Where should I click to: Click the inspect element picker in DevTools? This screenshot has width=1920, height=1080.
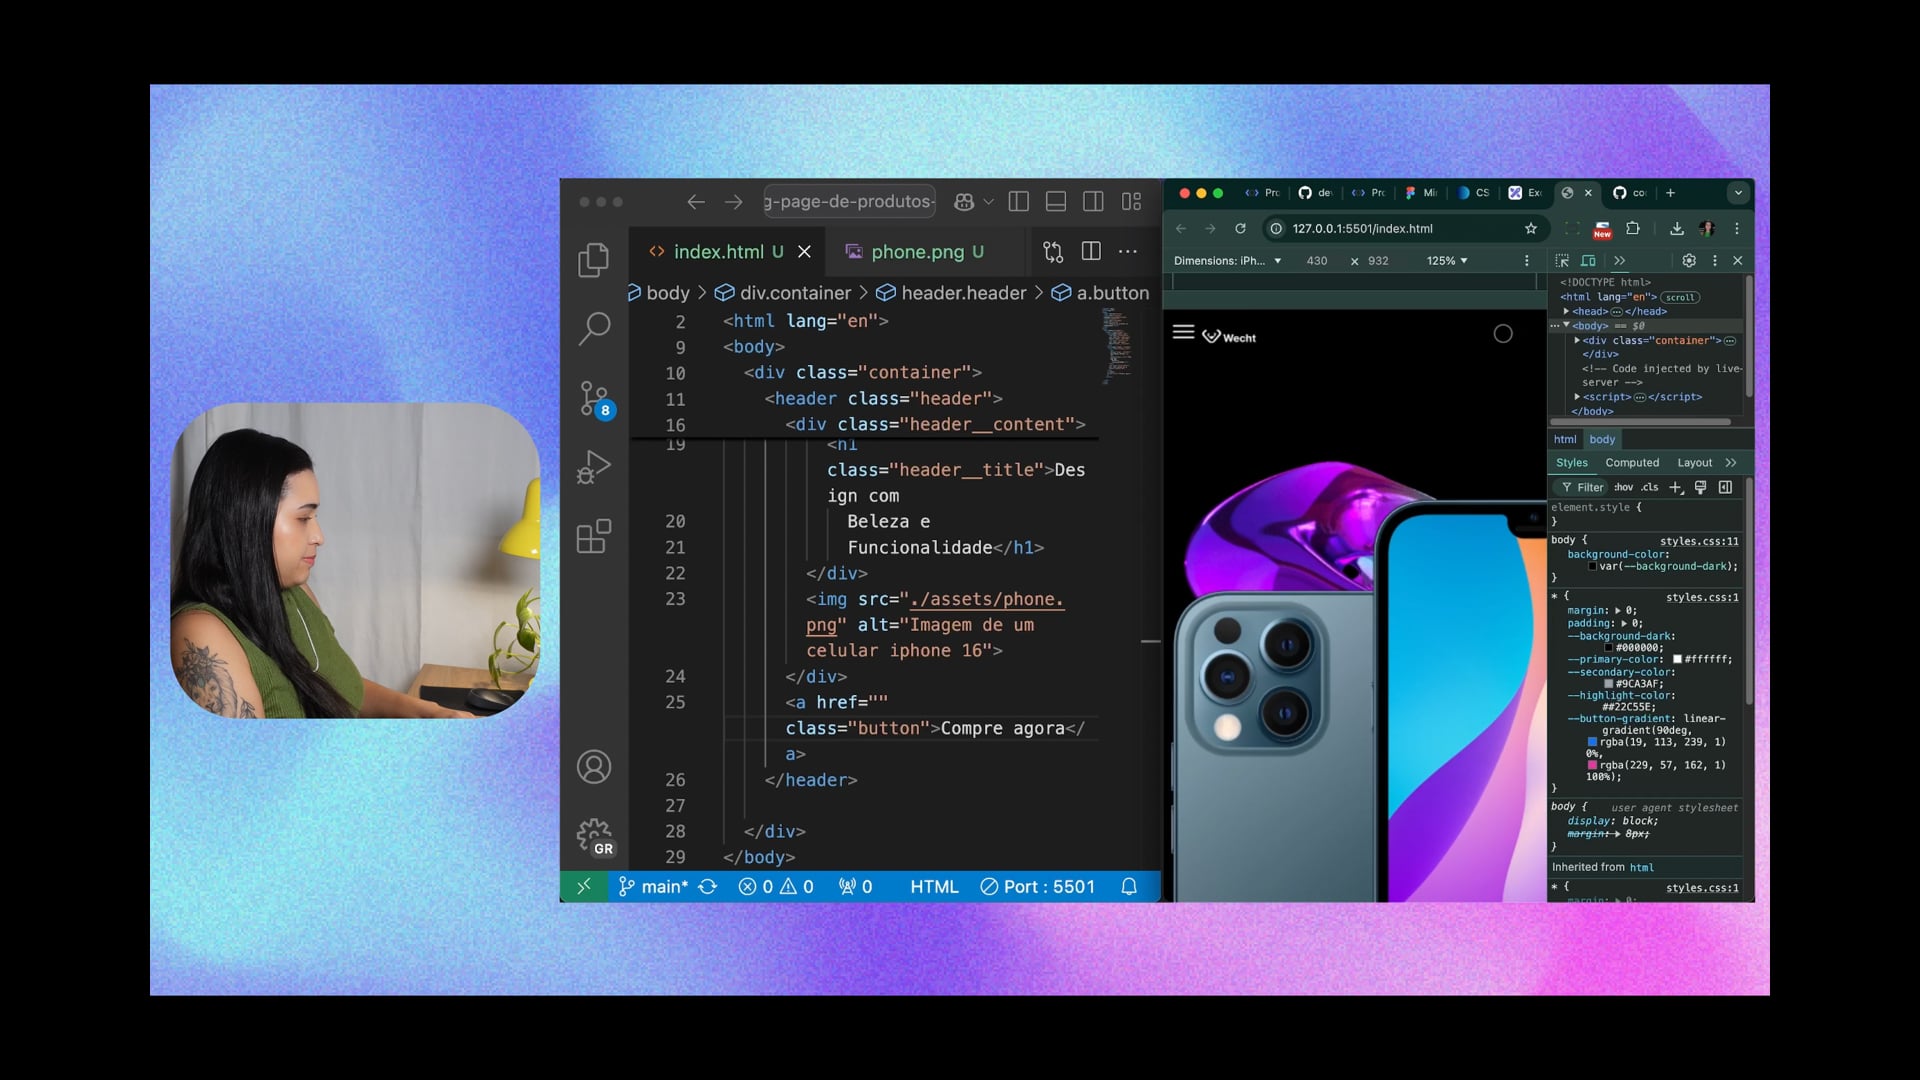click(x=1562, y=261)
